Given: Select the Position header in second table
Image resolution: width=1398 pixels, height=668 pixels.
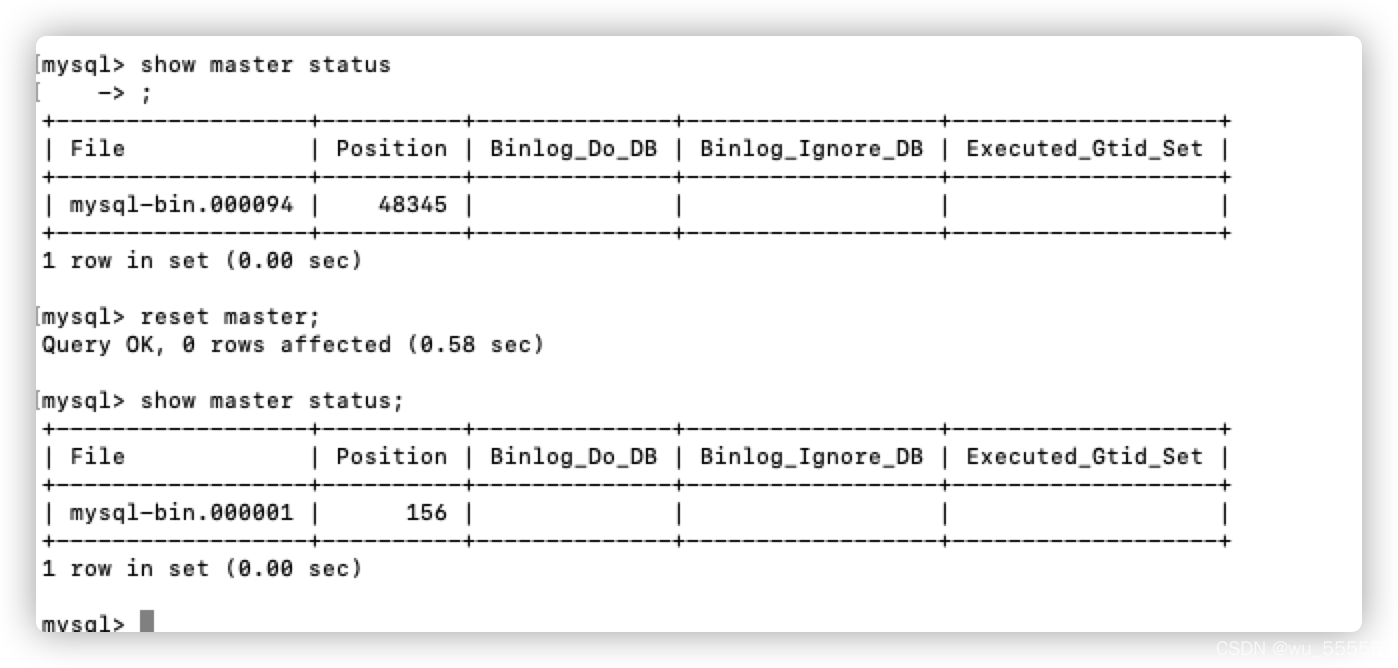Looking at the screenshot, I should click(x=391, y=457).
